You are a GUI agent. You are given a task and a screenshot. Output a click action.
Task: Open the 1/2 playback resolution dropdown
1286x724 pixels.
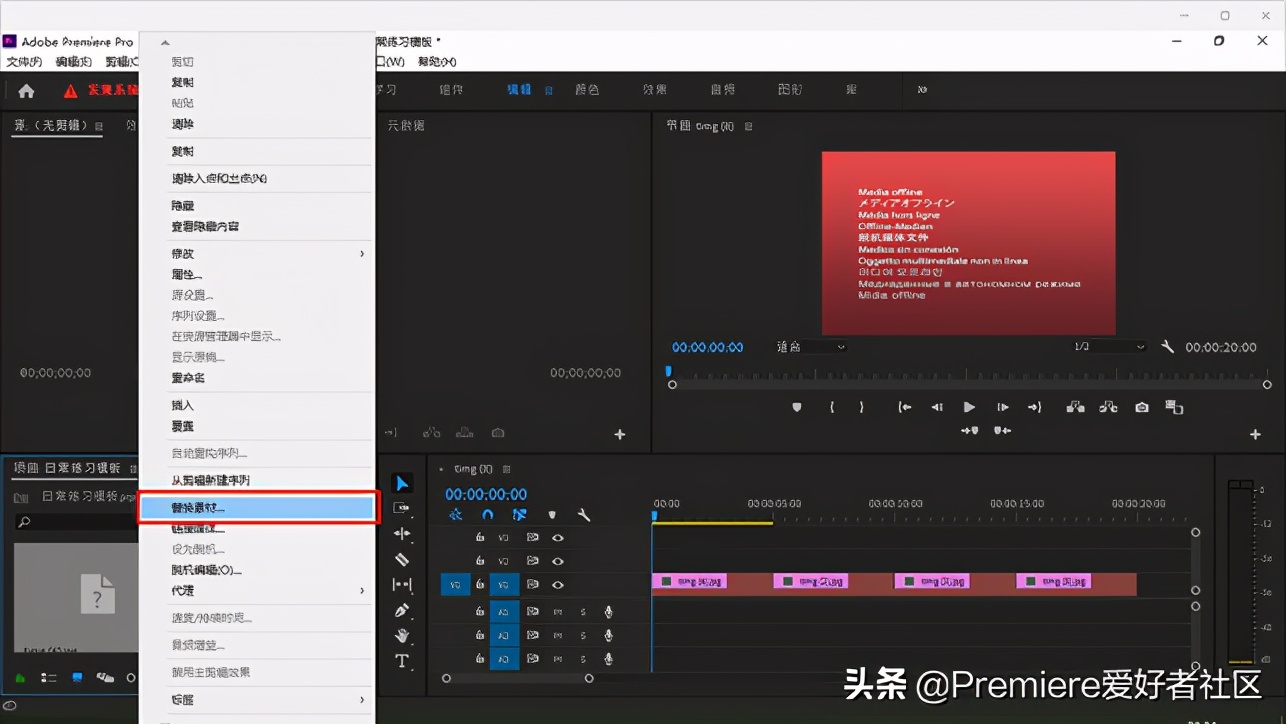point(1110,347)
